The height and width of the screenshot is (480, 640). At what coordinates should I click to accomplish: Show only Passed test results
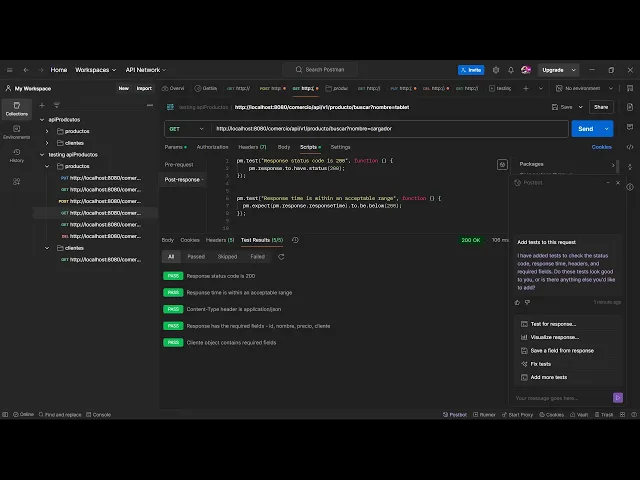coord(196,257)
